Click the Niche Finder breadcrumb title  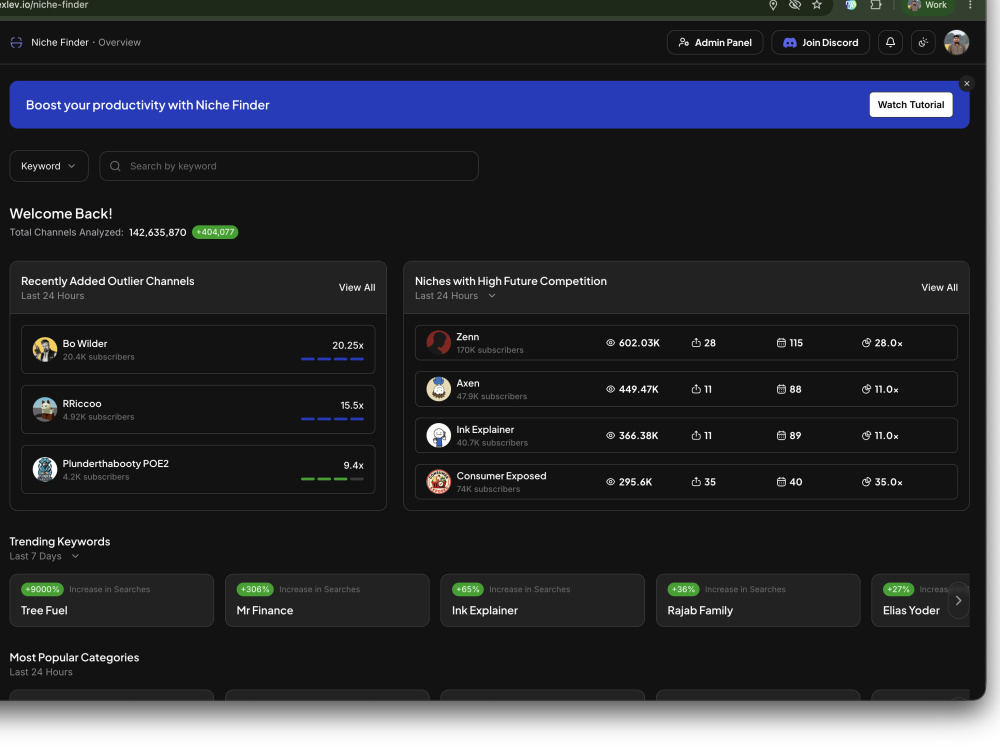pos(60,43)
